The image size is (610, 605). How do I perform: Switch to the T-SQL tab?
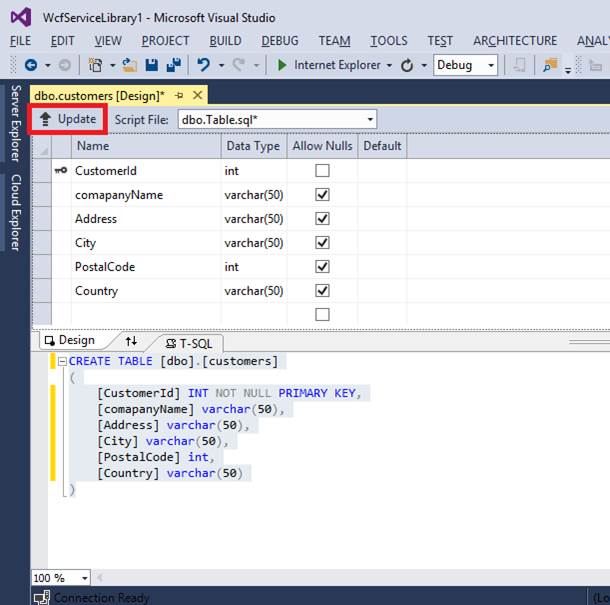[189, 342]
